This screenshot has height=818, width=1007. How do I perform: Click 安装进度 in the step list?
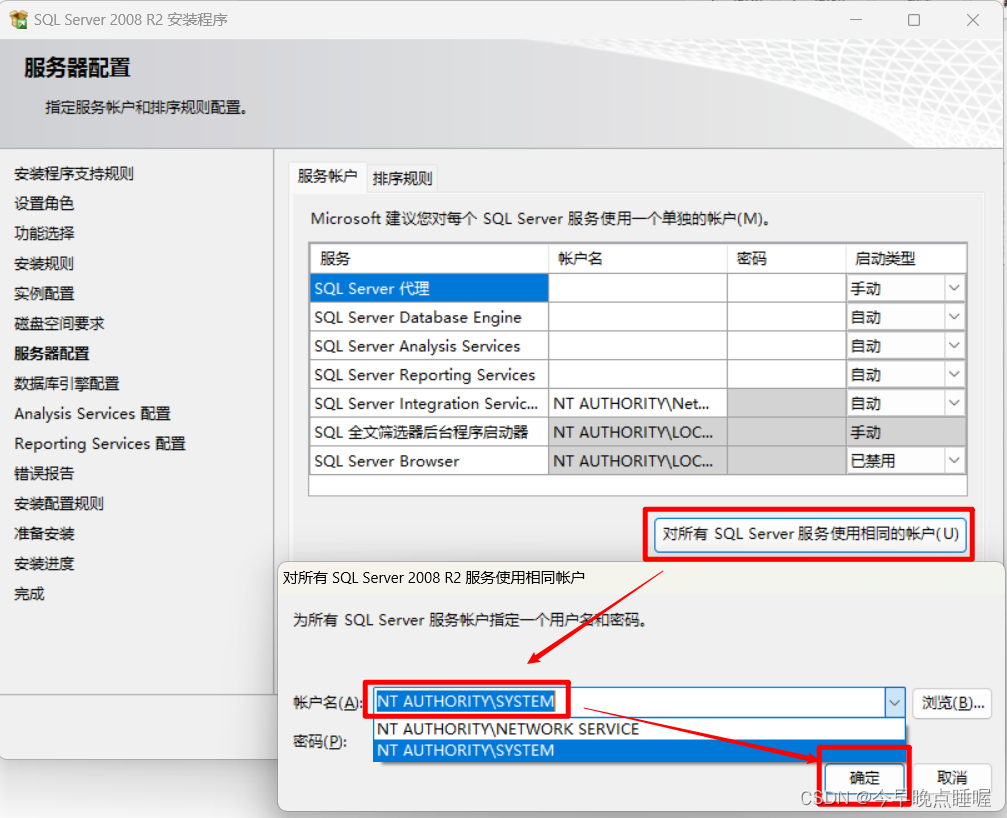click(x=44, y=564)
